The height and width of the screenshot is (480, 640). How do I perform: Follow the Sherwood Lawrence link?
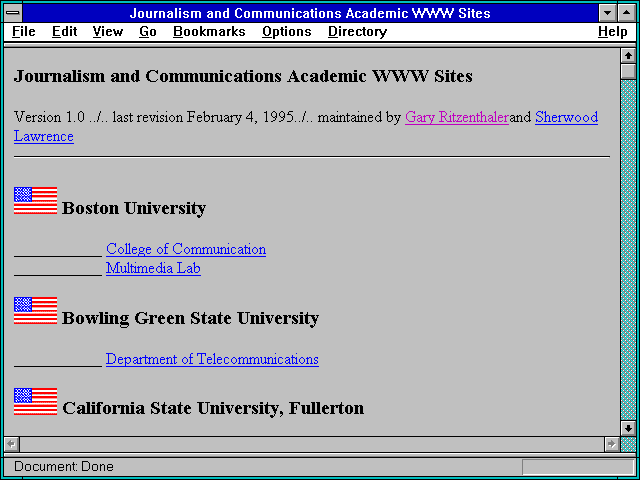click(567, 118)
